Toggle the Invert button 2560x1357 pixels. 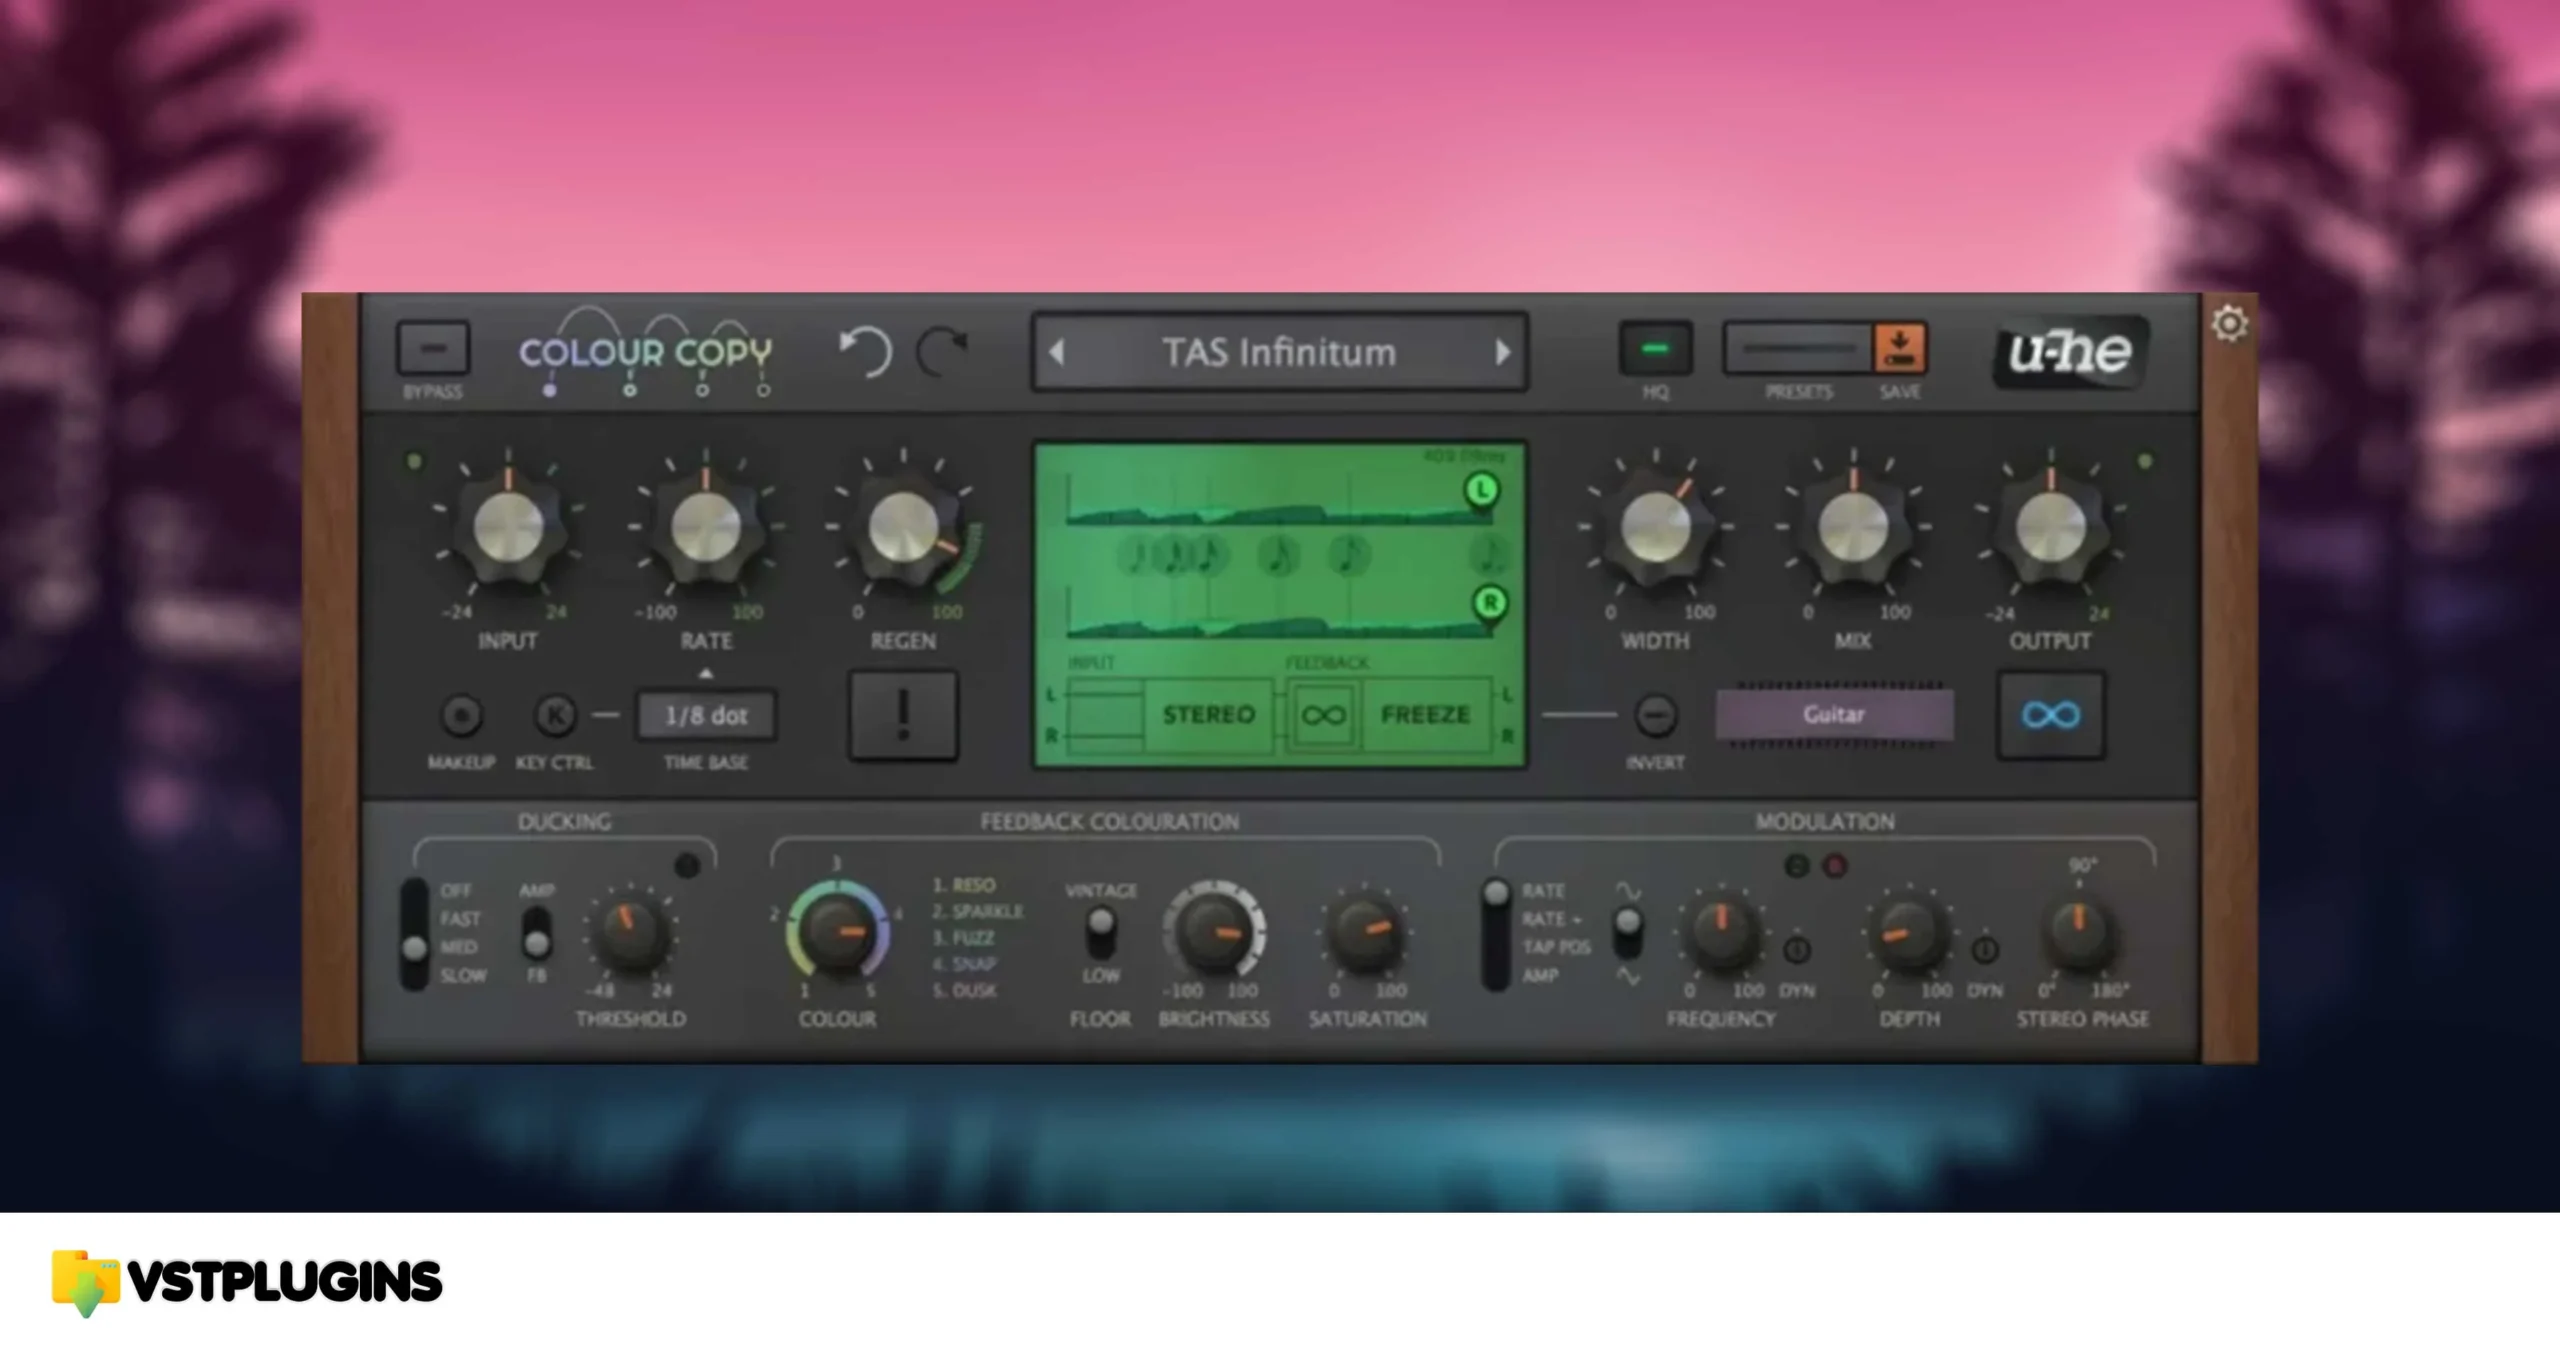pyautogui.click(x=1655, y=716)
